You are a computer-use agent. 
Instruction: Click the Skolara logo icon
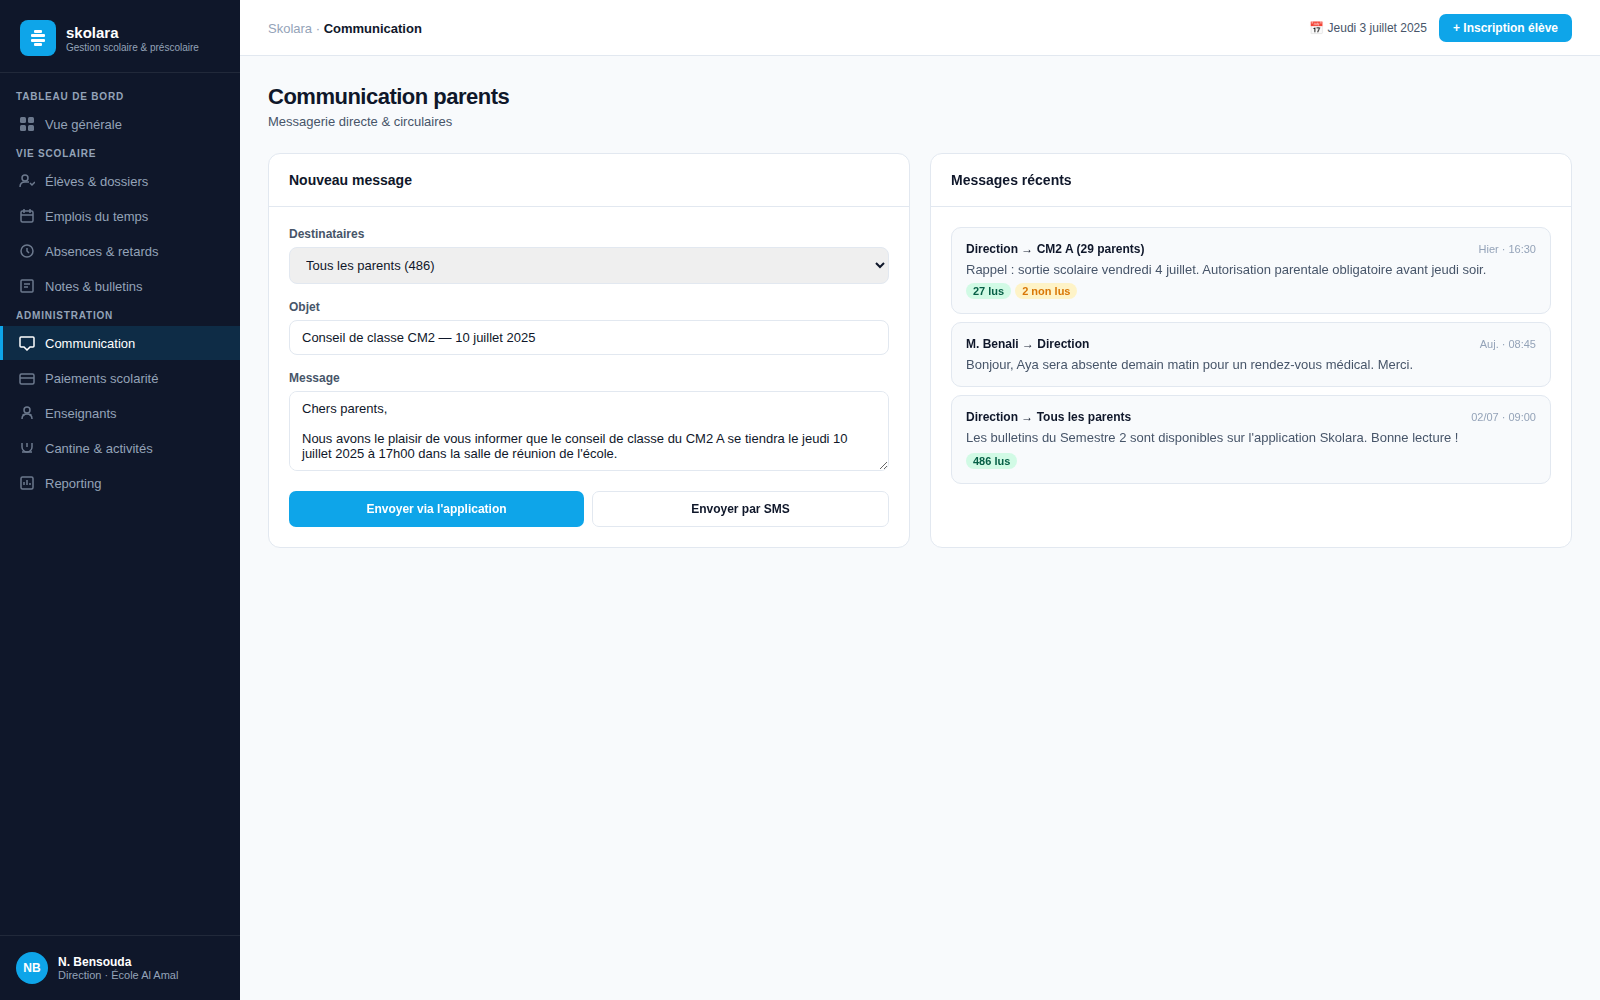coord(38,38)
